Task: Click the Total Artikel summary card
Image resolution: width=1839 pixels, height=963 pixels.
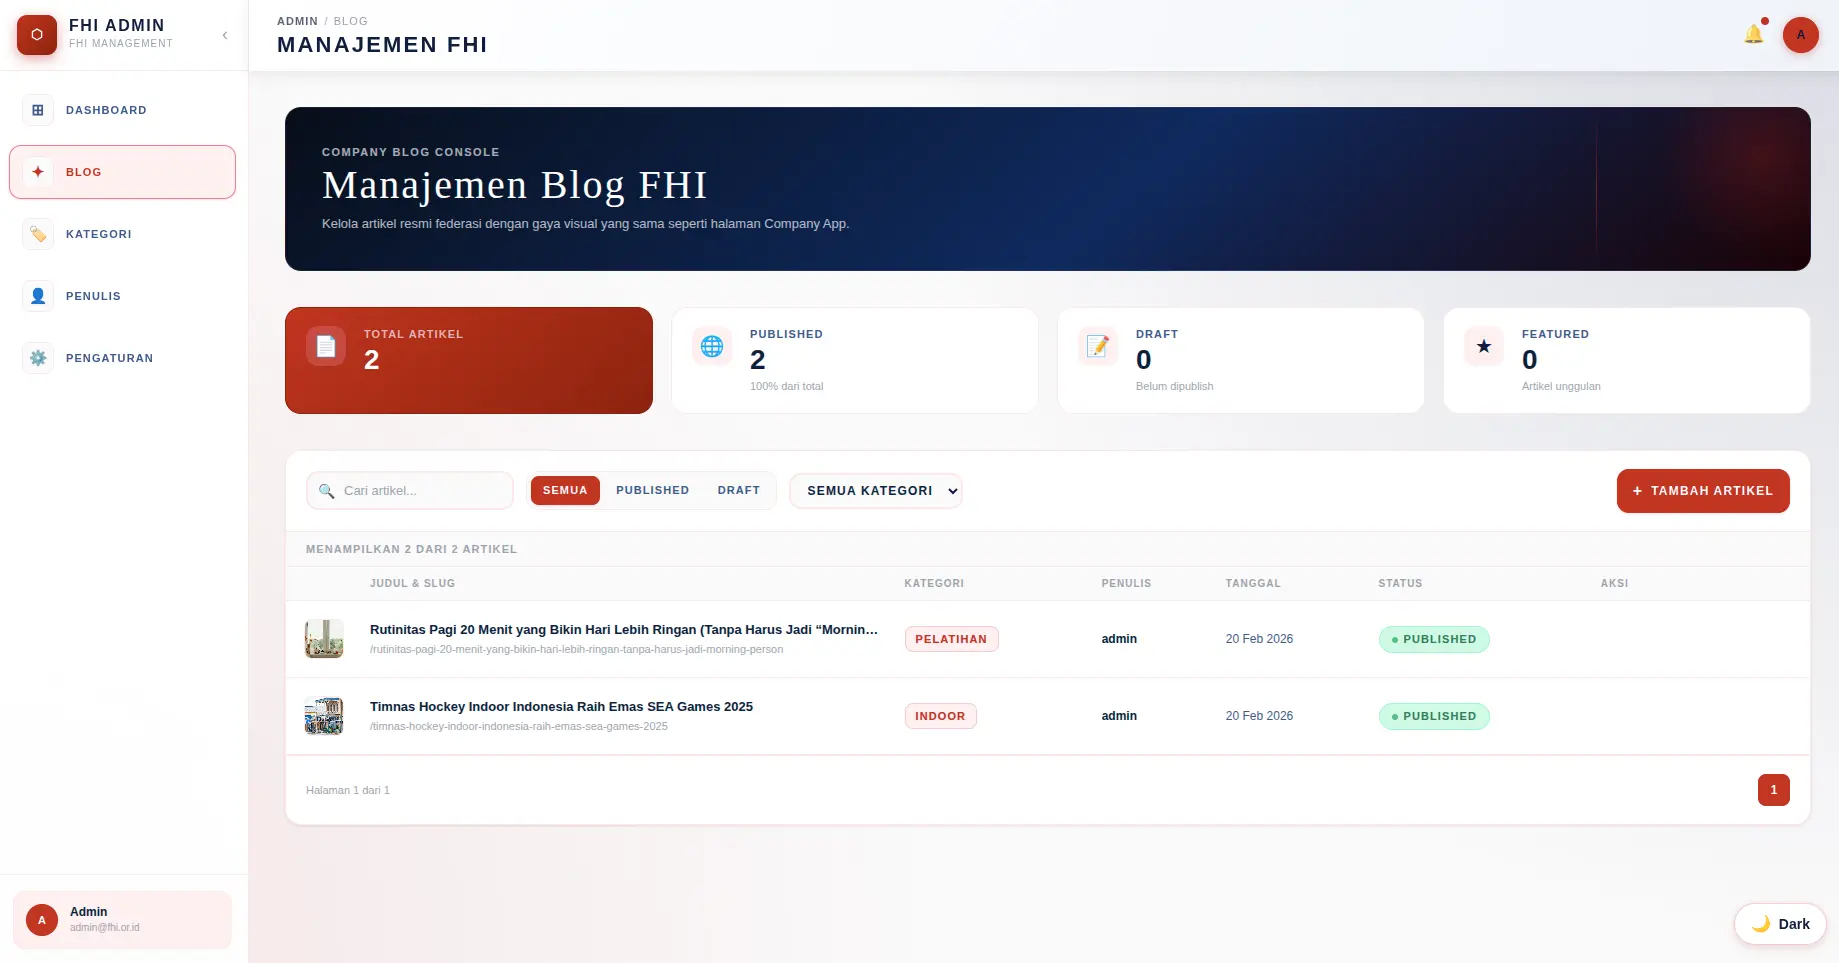Action: click(468, 360)
